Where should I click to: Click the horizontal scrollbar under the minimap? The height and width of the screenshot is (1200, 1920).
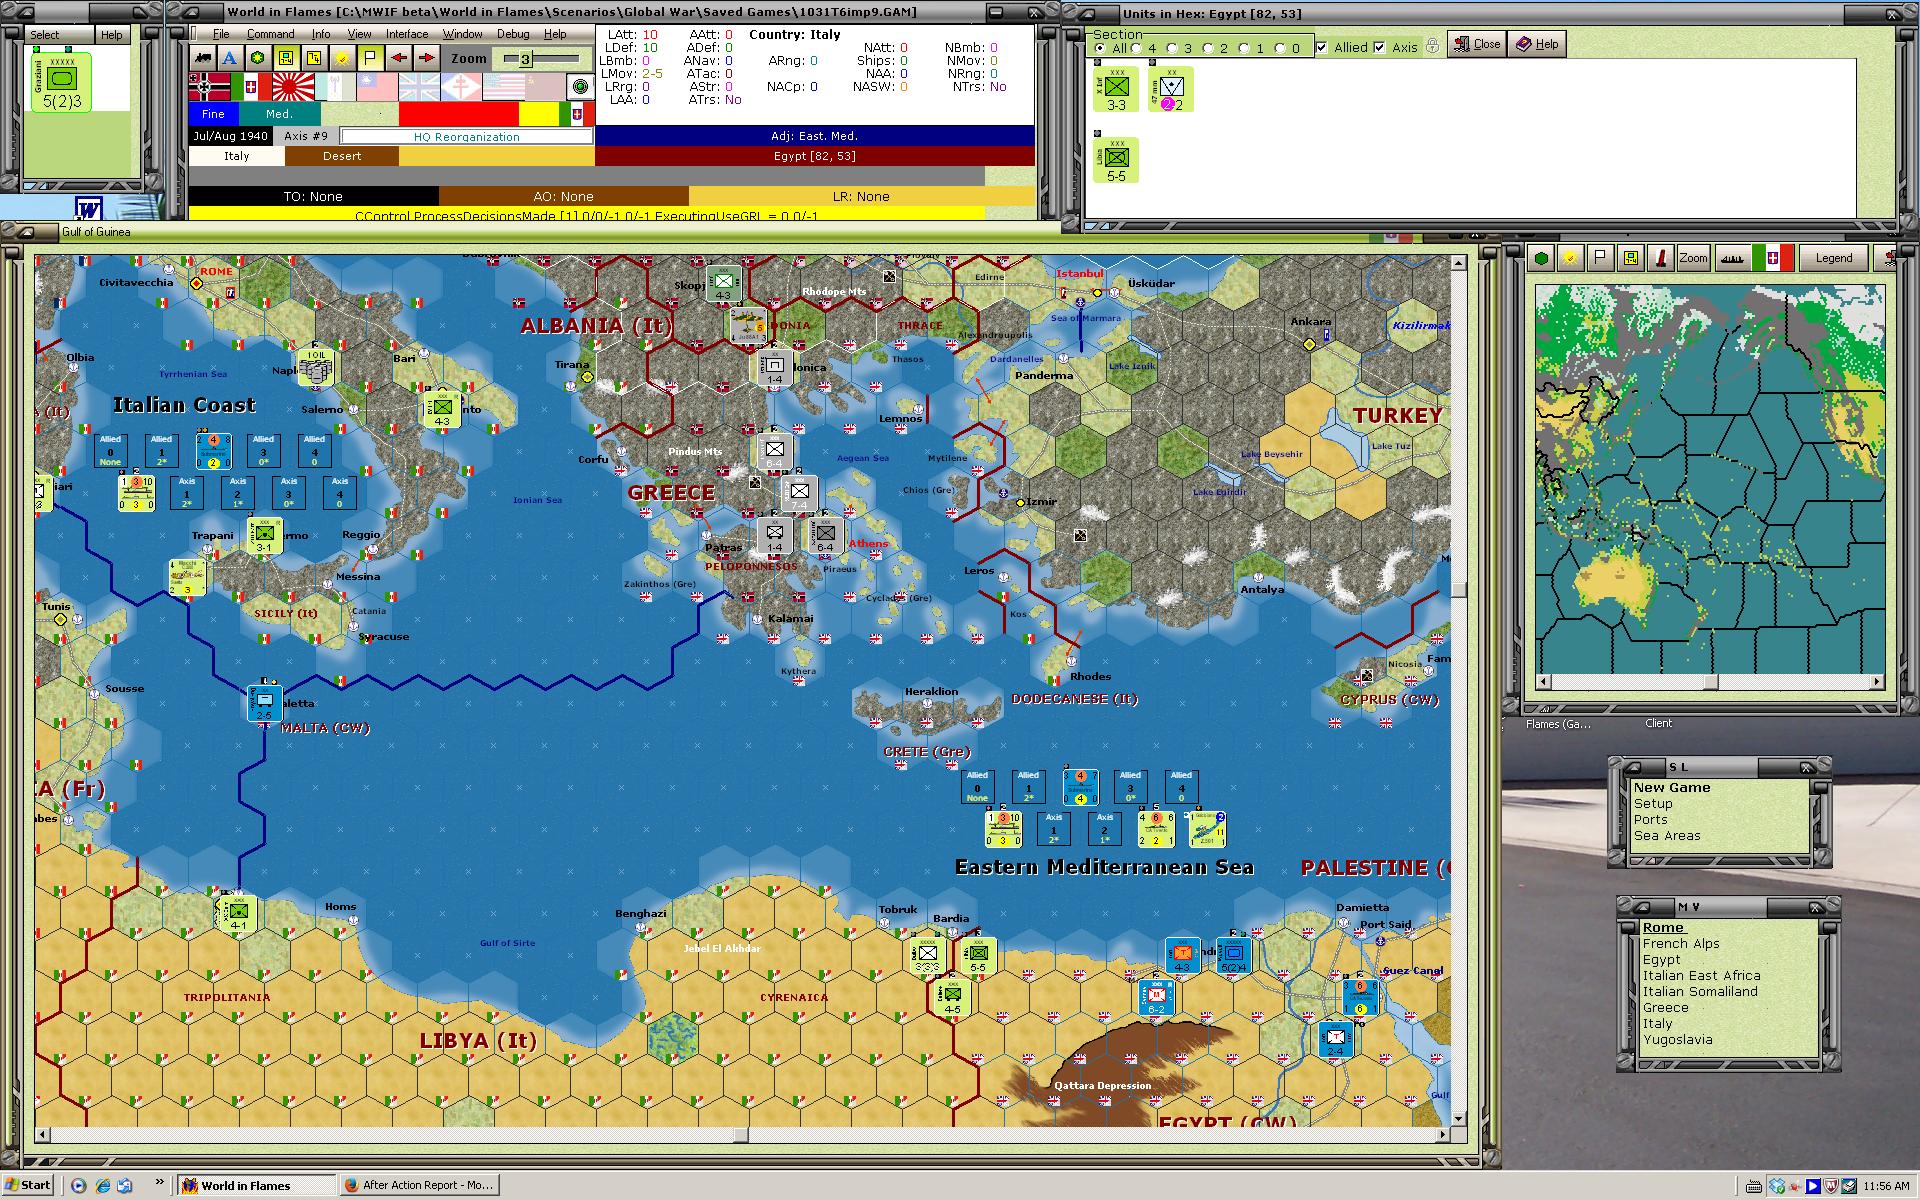tap(1710, 682)
